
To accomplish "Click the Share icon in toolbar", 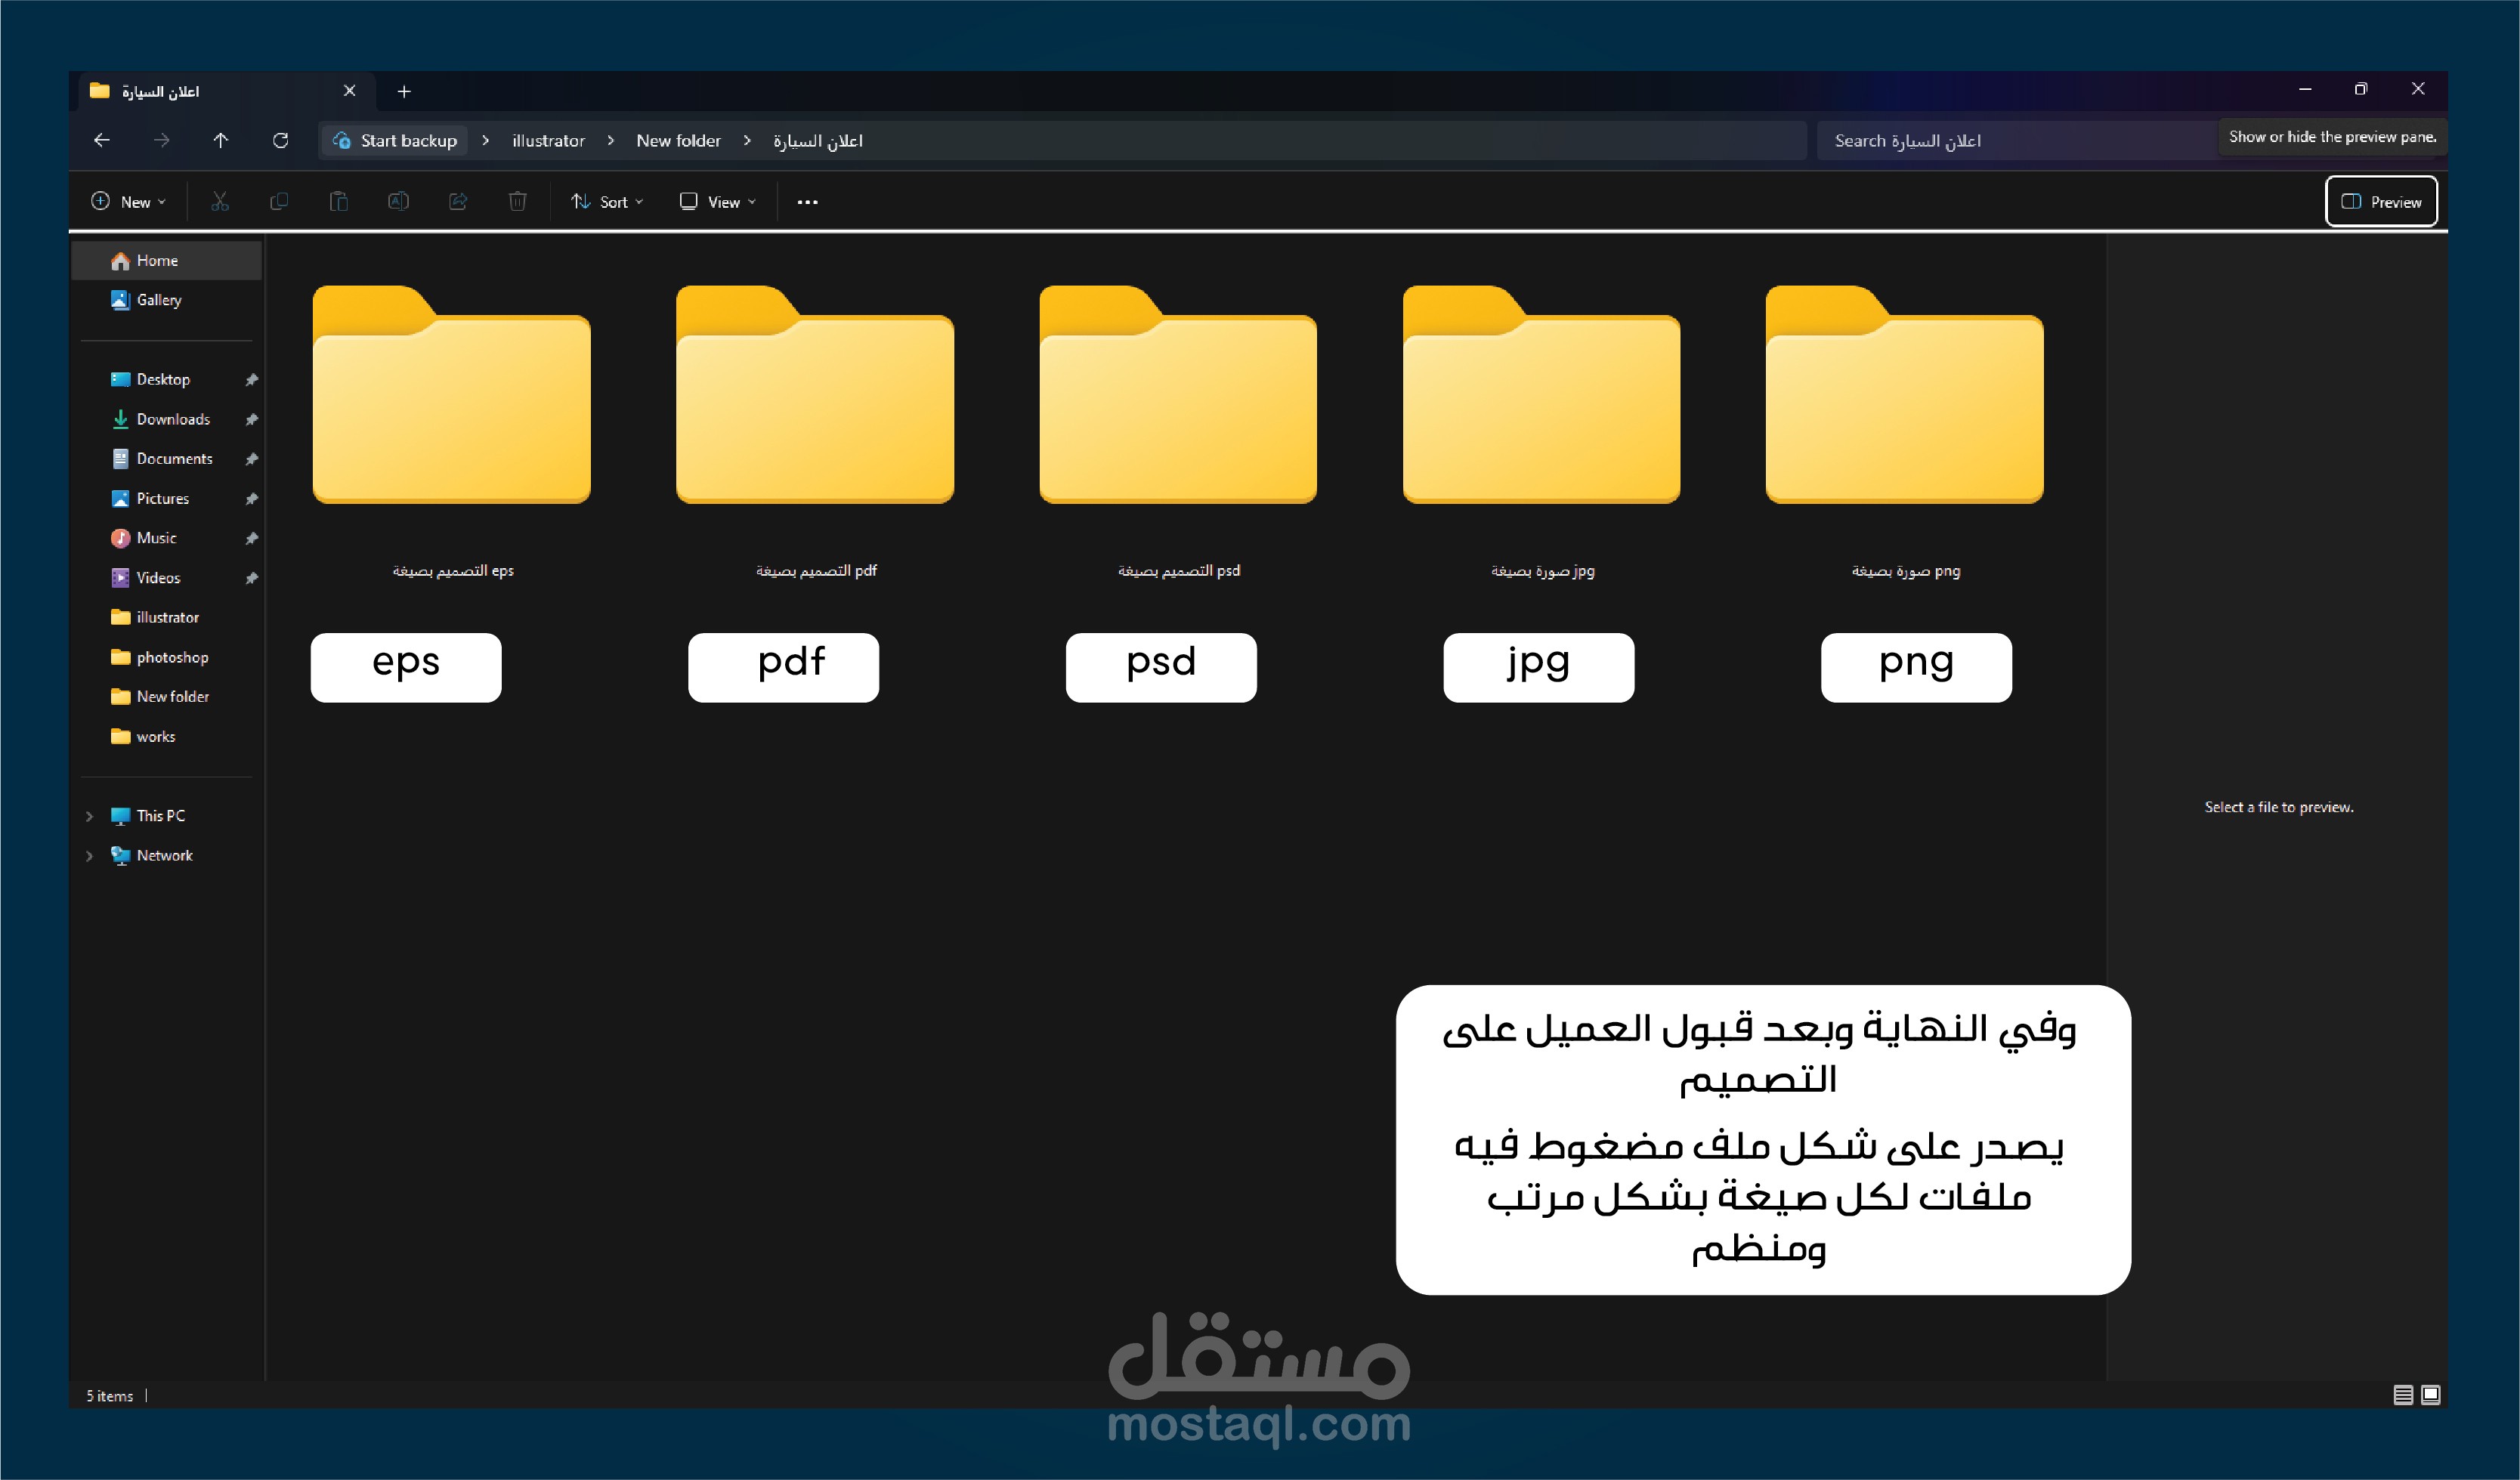I will (x=458, y=202).
